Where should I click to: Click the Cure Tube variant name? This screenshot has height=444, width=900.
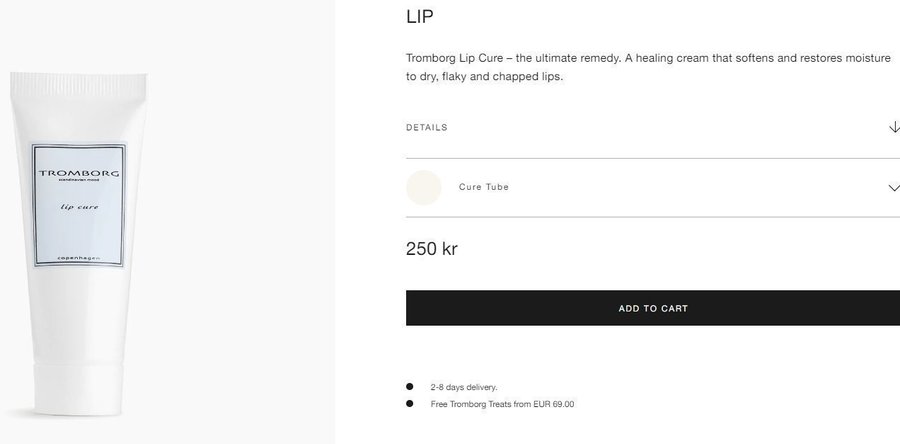(x=484, y=187)
